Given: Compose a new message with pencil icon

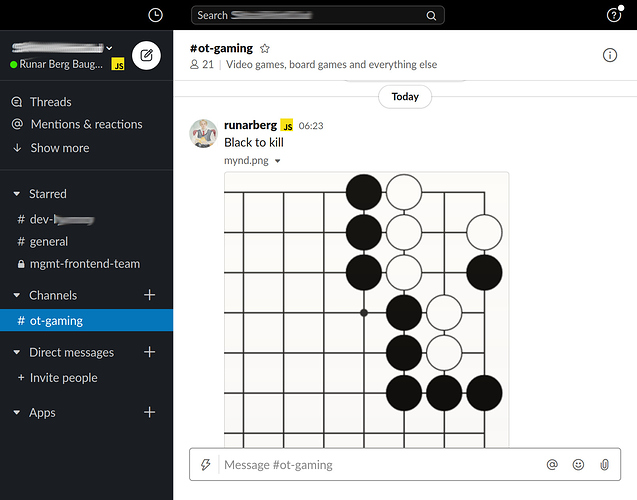Looking at the screenshot, I should (146, 55).
